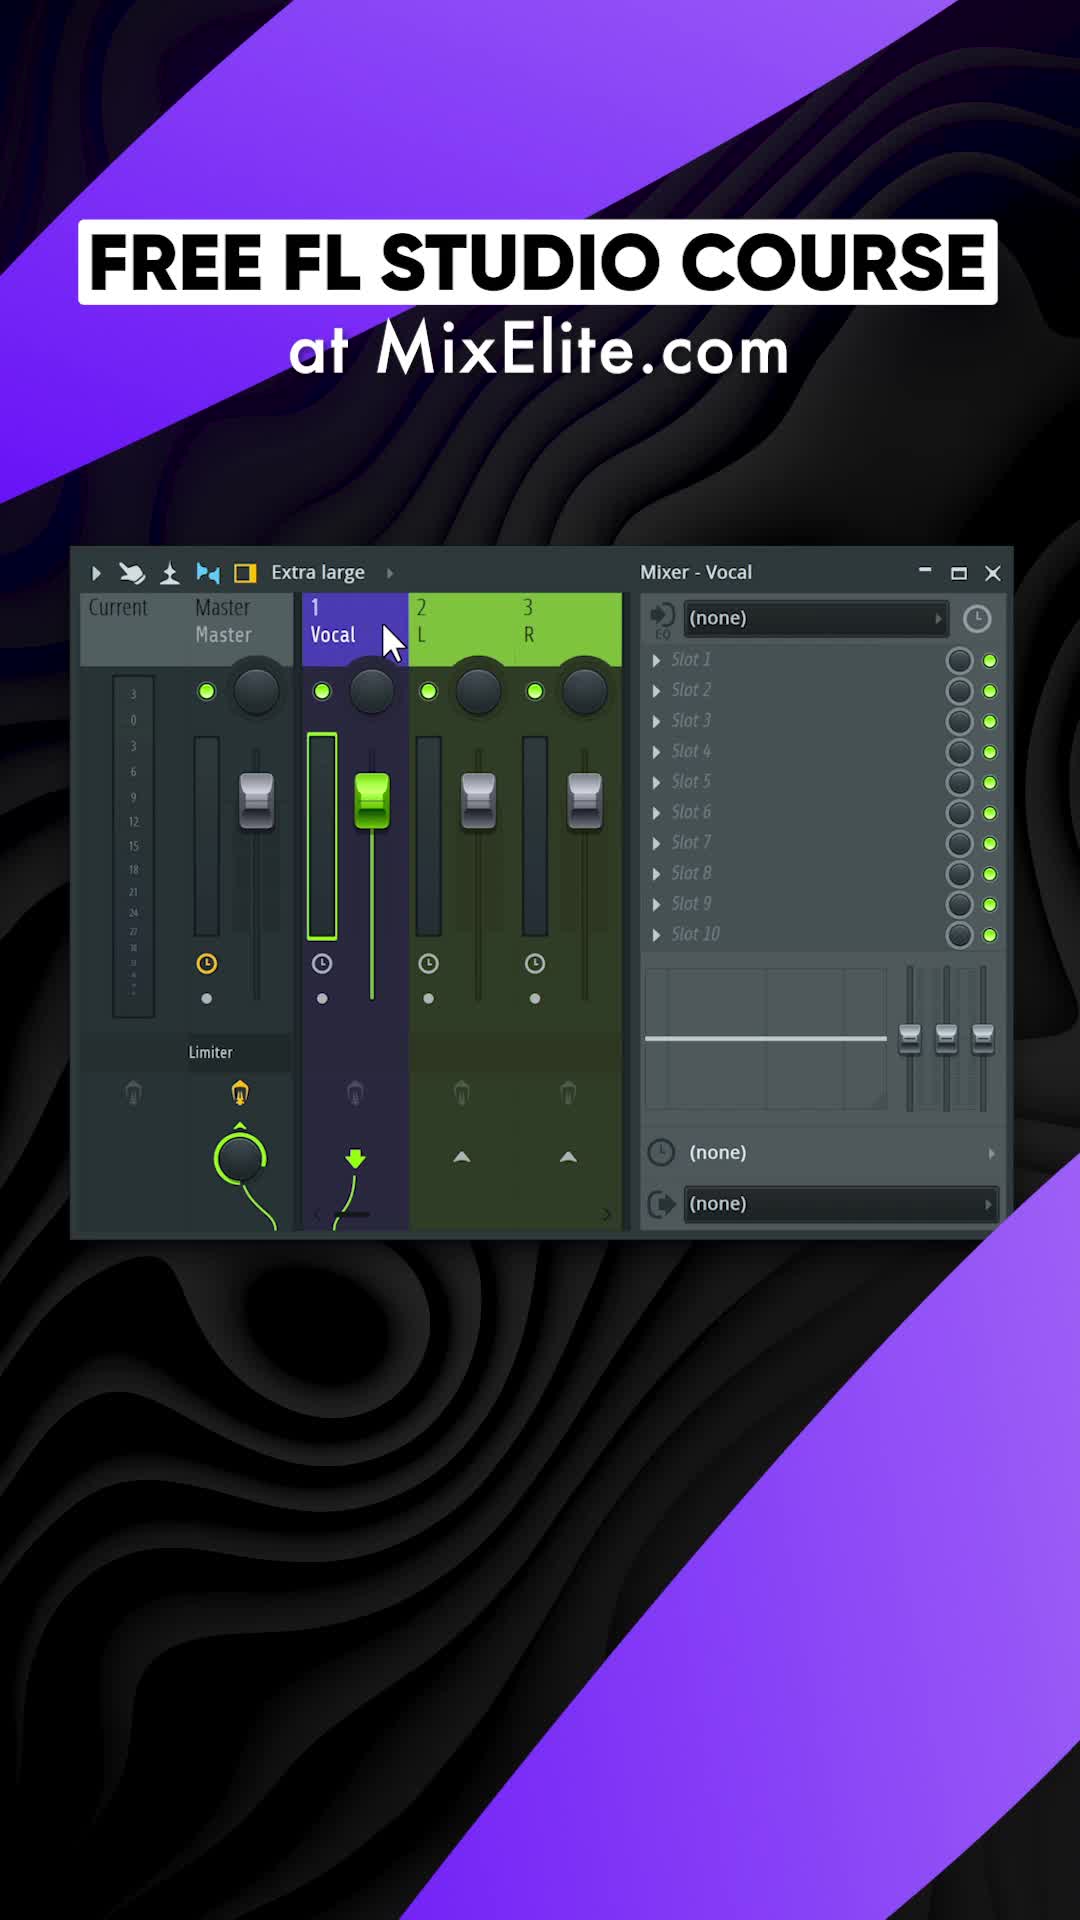This screenshot has height=1920, width=1080.
Task: Click the Slot 10 label
Action: [x=695, y=934]
